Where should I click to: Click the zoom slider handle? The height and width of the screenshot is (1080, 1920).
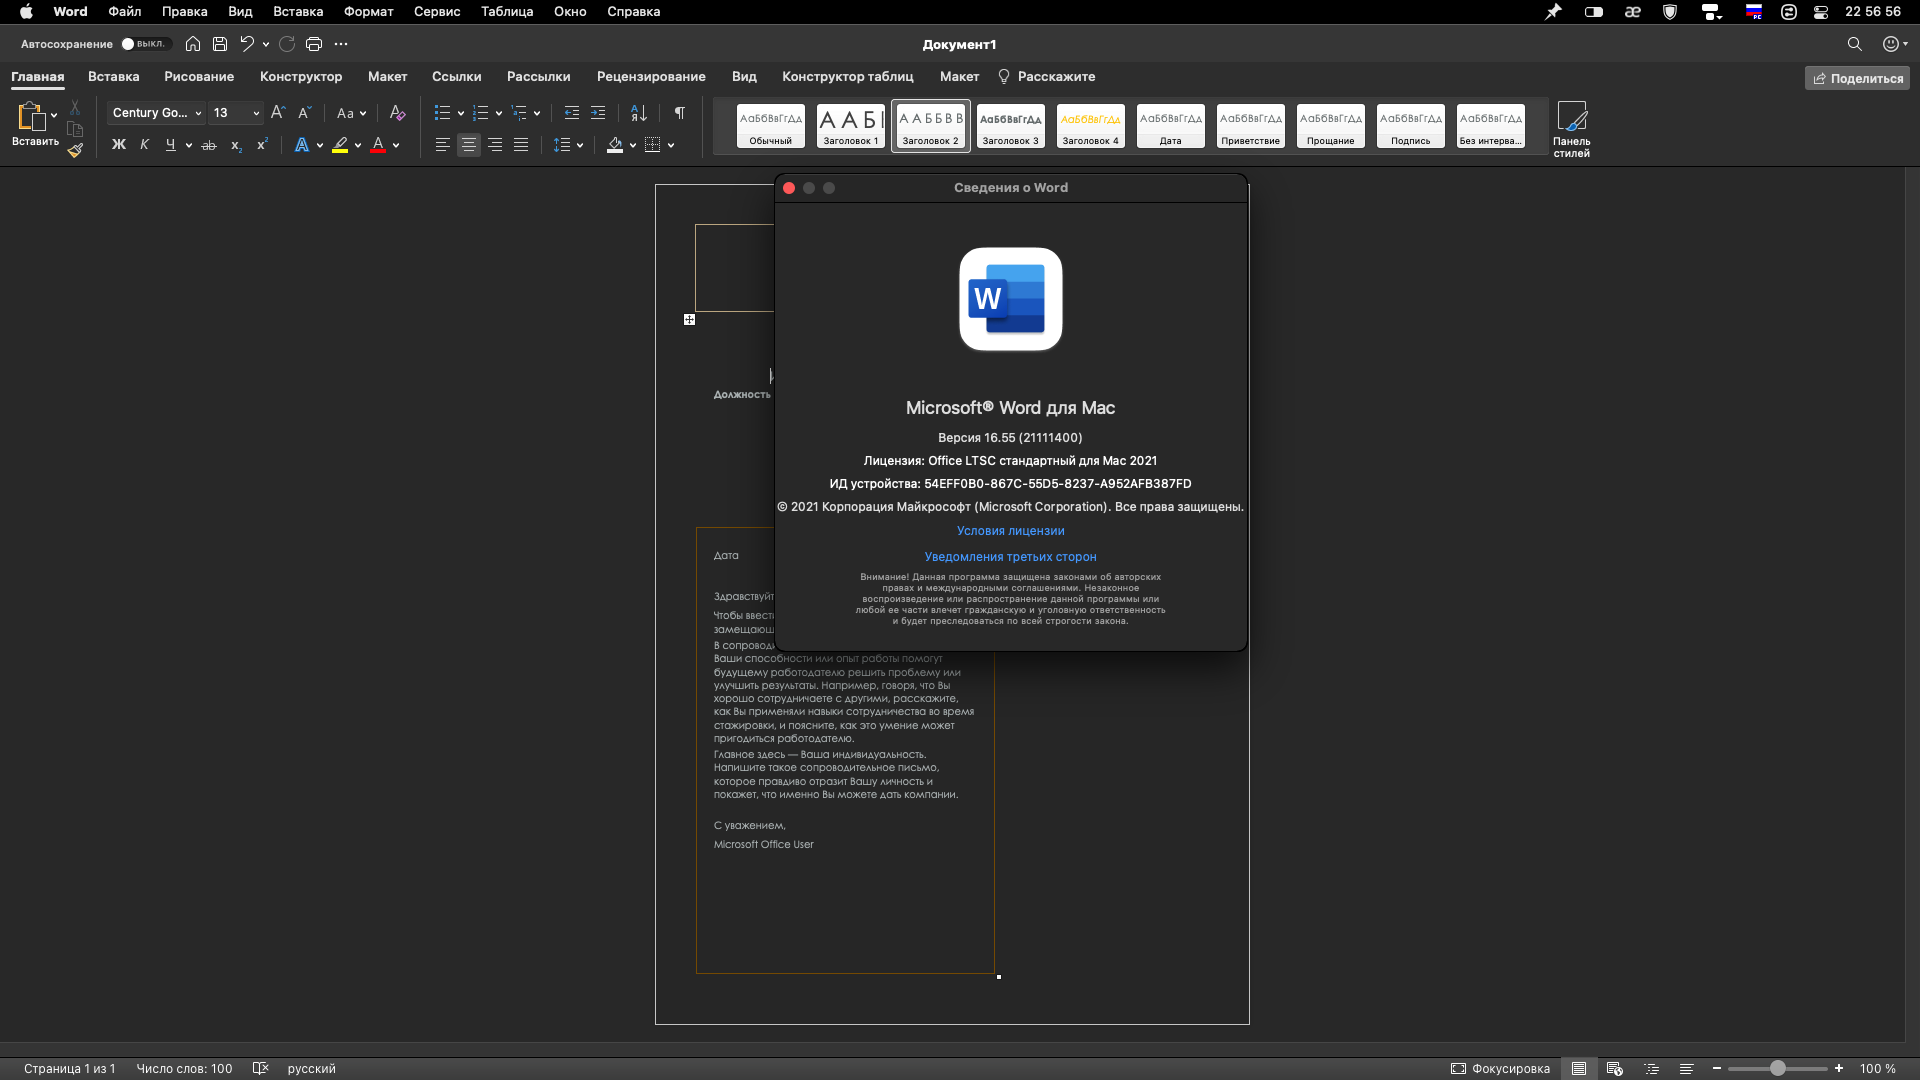coord(1777,1069)
